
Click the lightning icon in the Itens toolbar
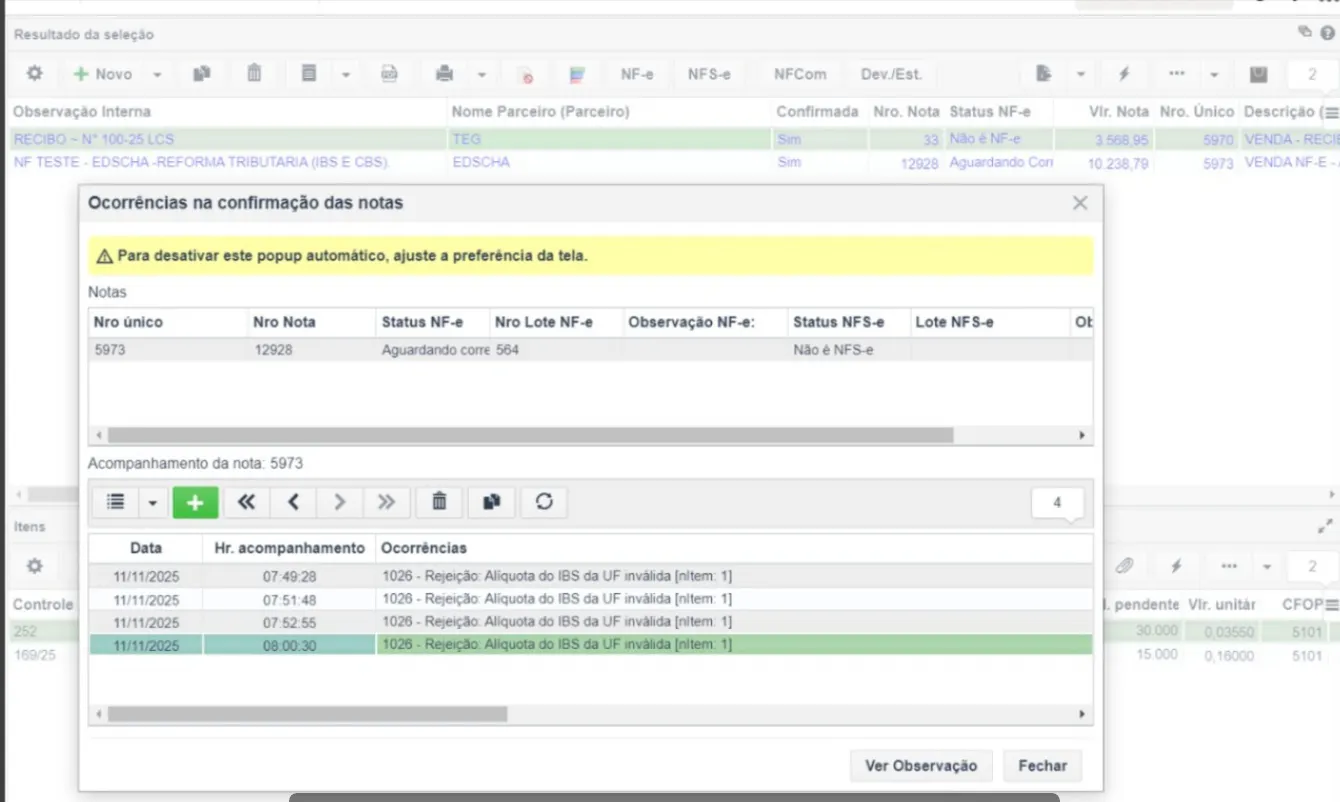1177,566
